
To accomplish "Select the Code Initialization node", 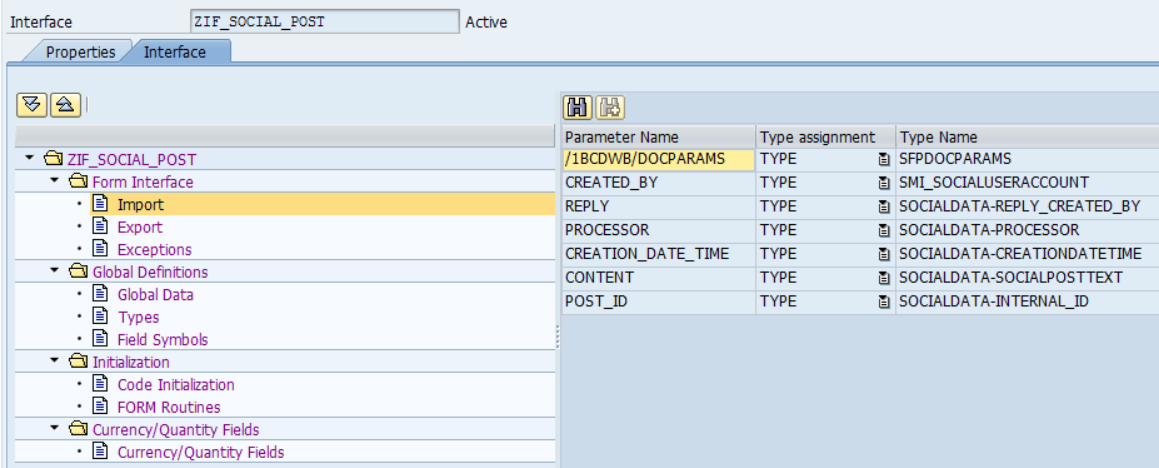I will coord(176,384).
